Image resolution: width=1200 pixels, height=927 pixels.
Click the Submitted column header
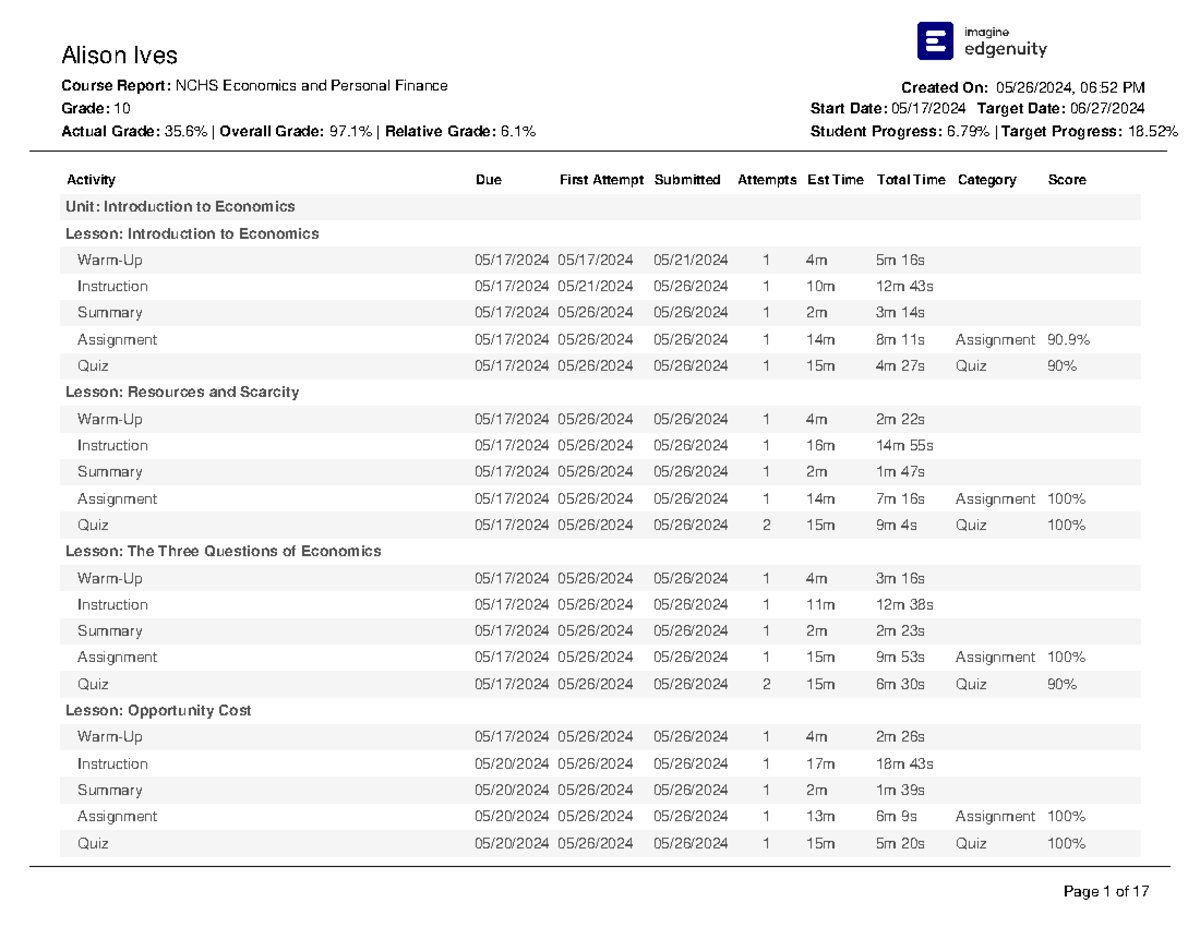(687, 180)
